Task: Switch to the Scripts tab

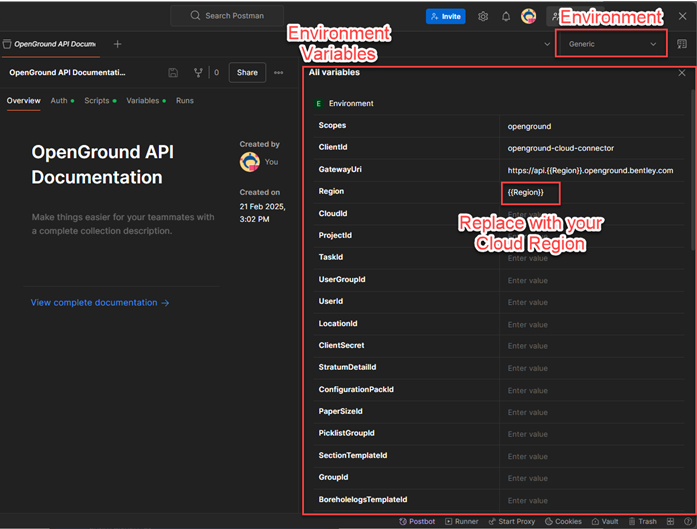Action: pyautogui.click(x=100, y=101)
